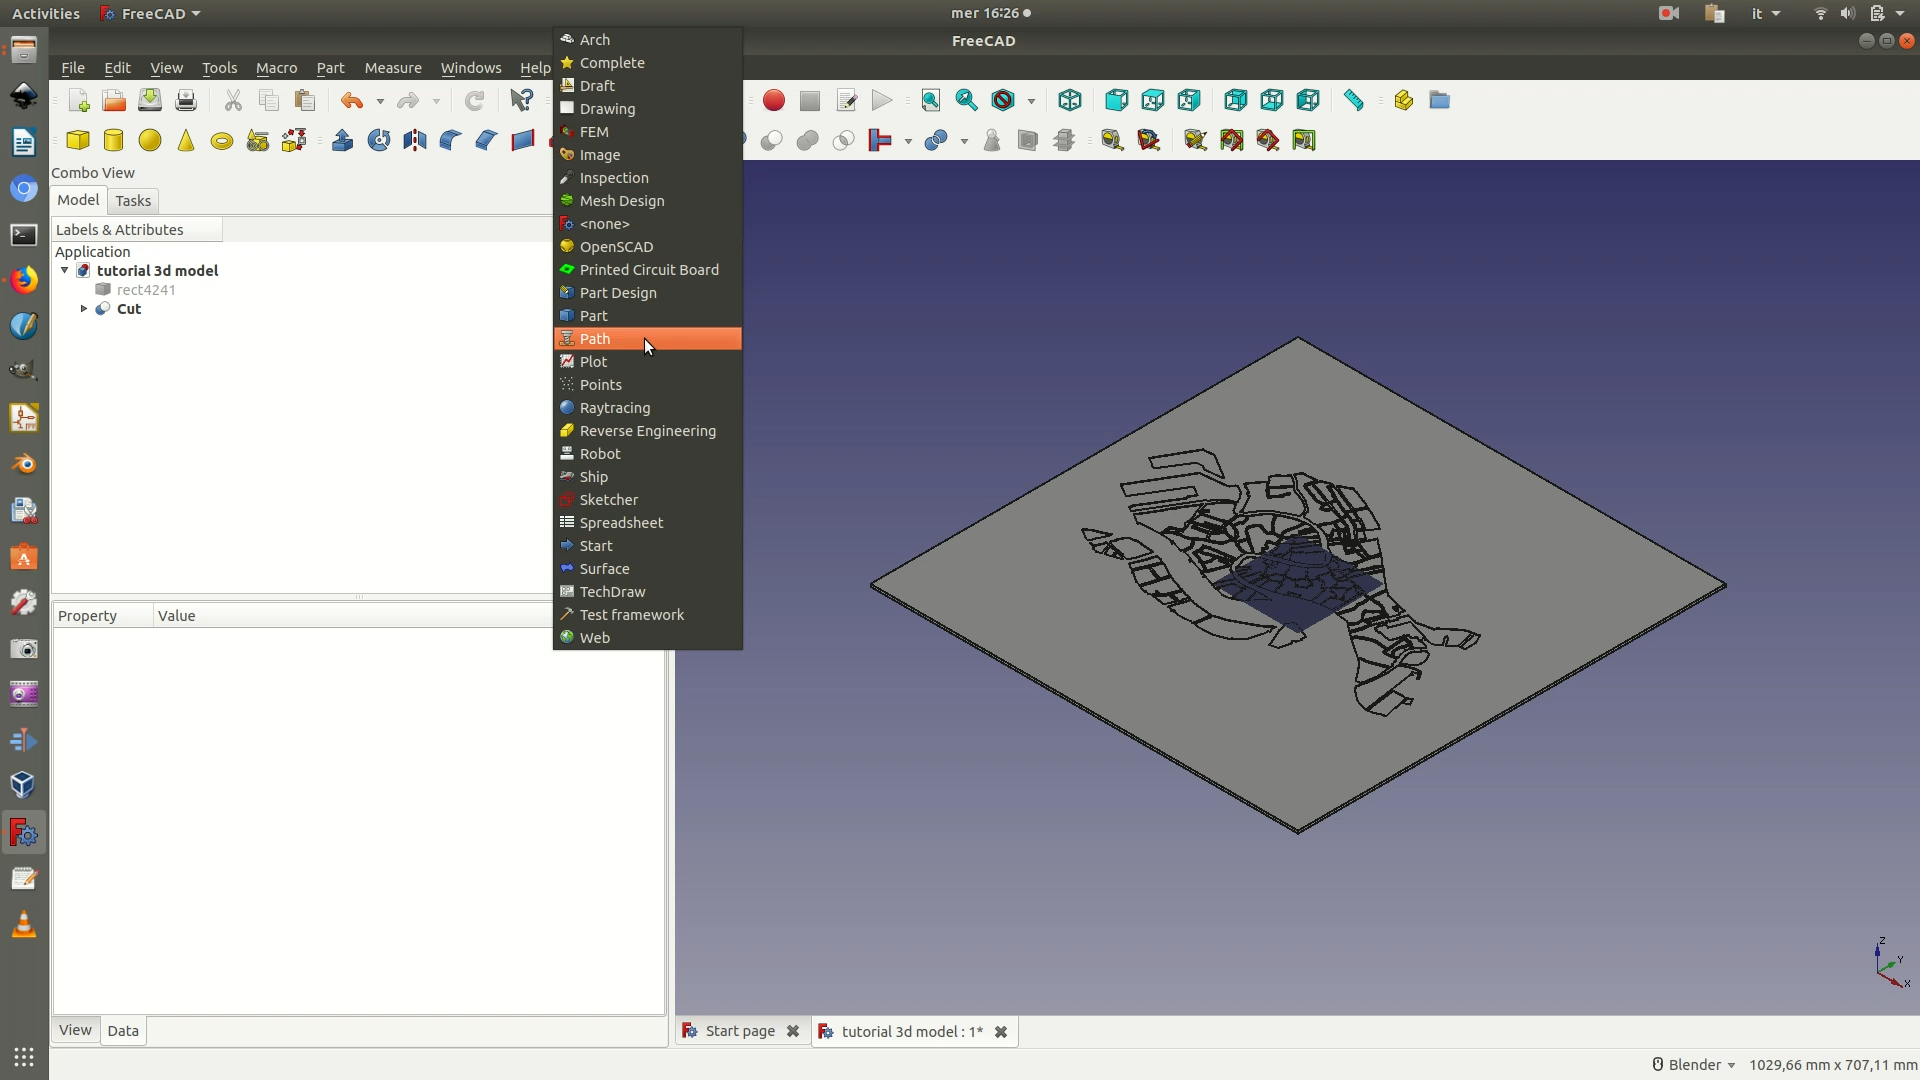Open the Draw style dropdown arrow
1920x1080 pixels.
1031,102
